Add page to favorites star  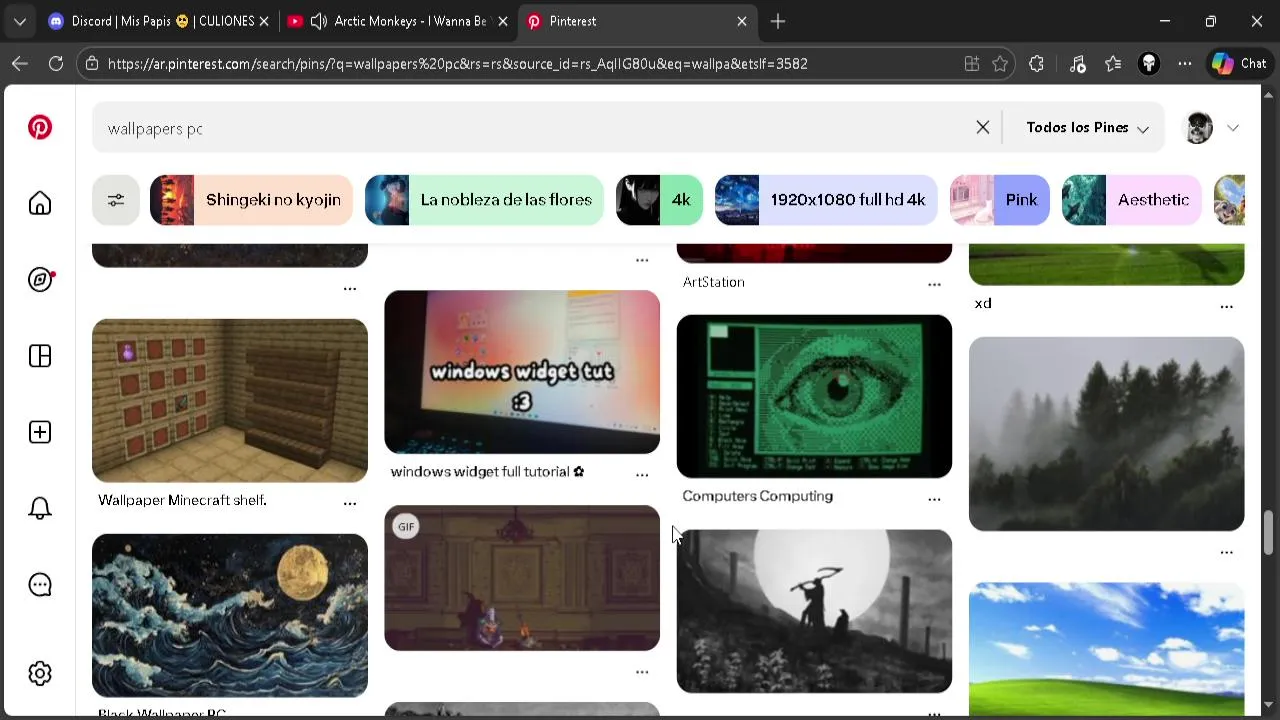[1000, 63]
